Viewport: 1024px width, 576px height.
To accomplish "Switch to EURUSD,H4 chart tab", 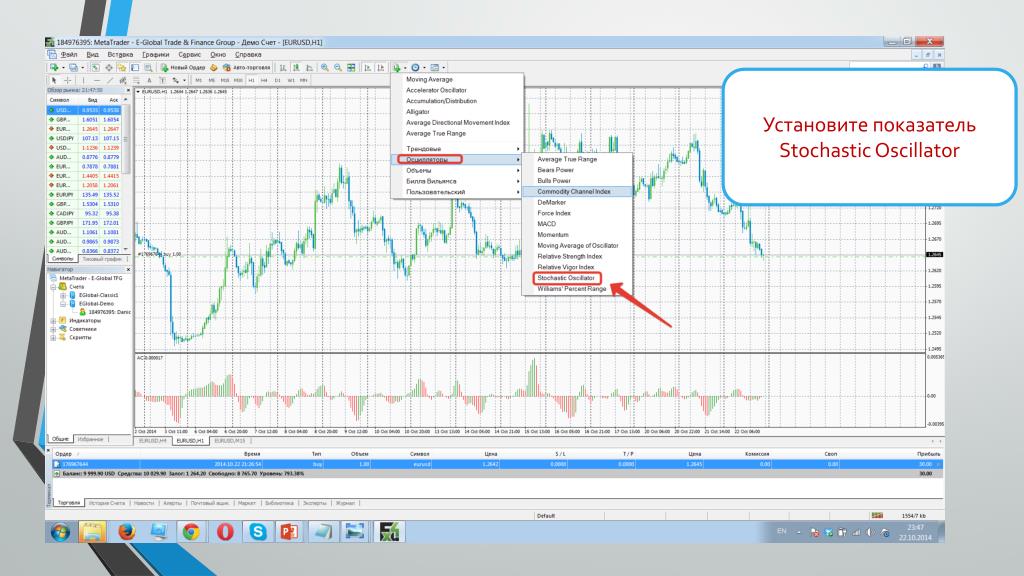I will point(153,441).
